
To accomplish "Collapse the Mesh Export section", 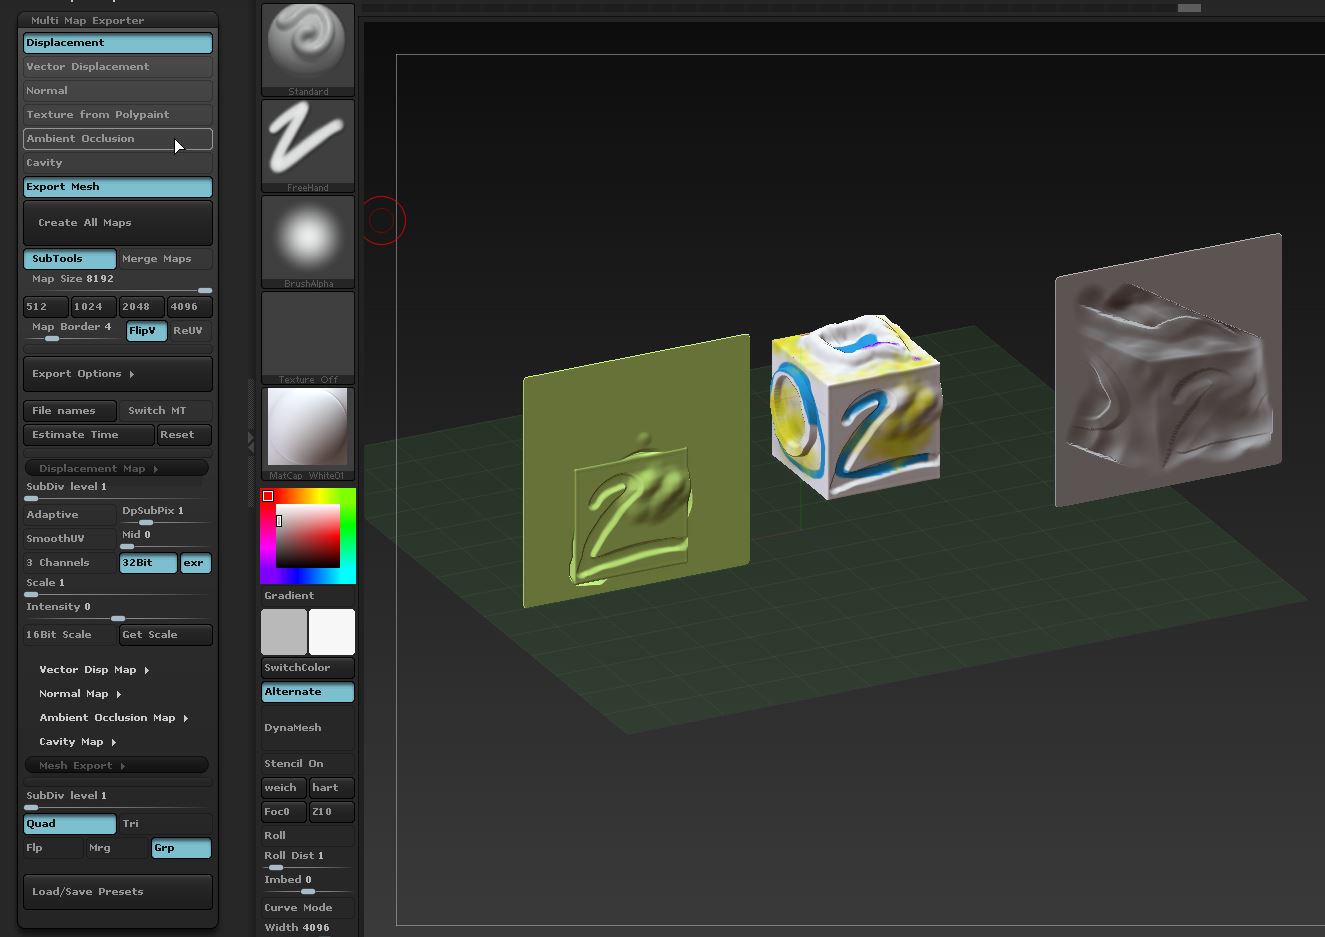I will (117, 766).
